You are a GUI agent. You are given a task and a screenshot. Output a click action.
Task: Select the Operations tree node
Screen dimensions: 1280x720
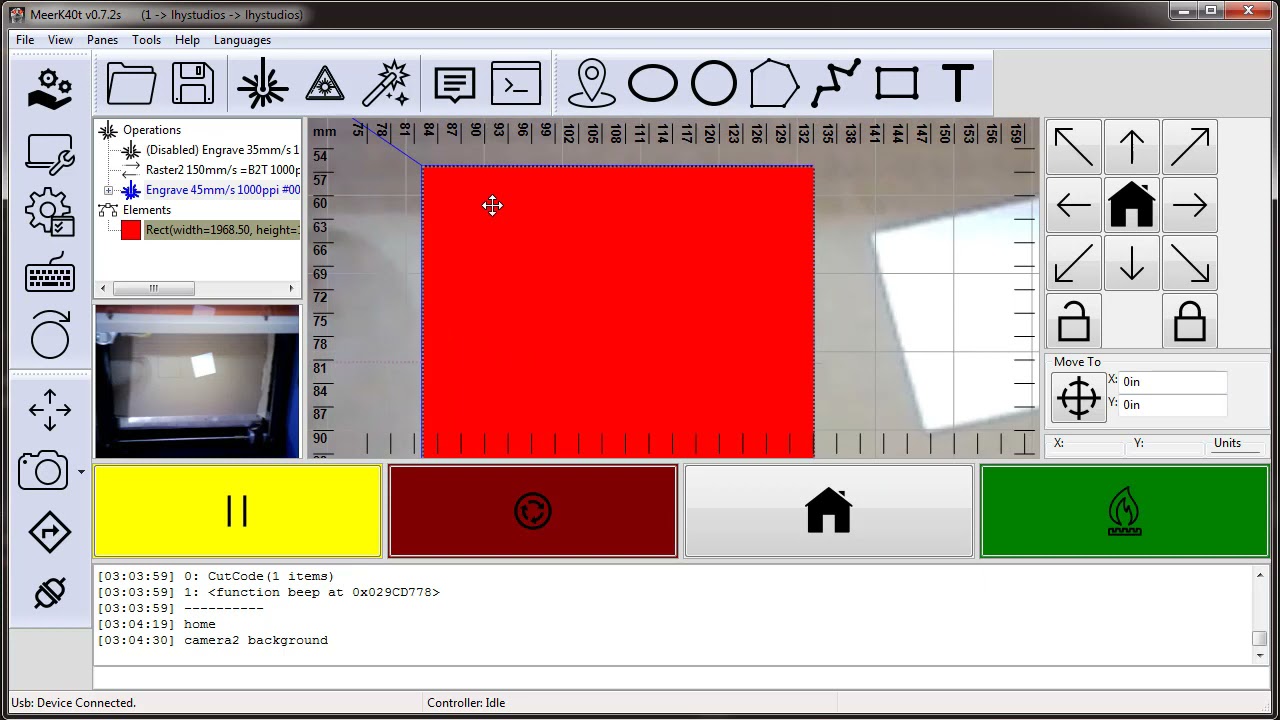pyautogui.click(x=152, y=130)
